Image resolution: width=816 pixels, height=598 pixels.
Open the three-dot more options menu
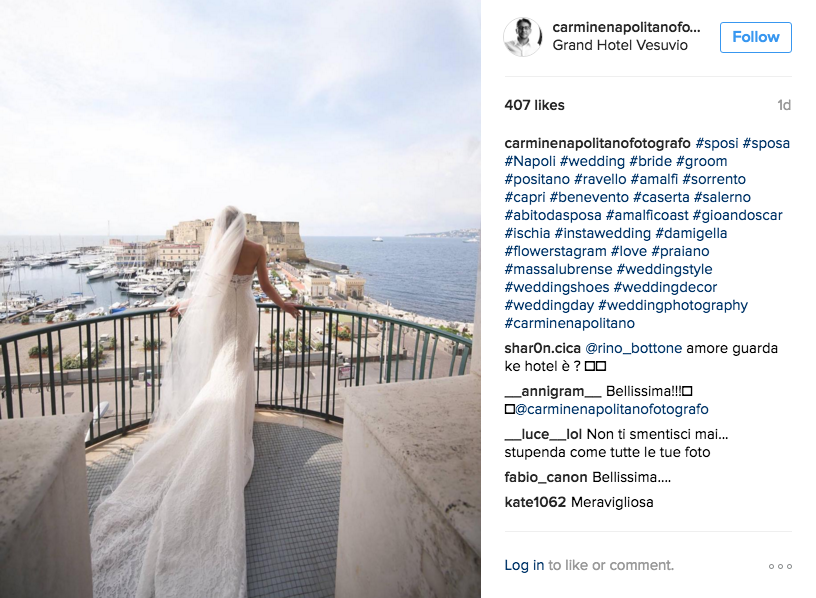click(x=780, y=566)
